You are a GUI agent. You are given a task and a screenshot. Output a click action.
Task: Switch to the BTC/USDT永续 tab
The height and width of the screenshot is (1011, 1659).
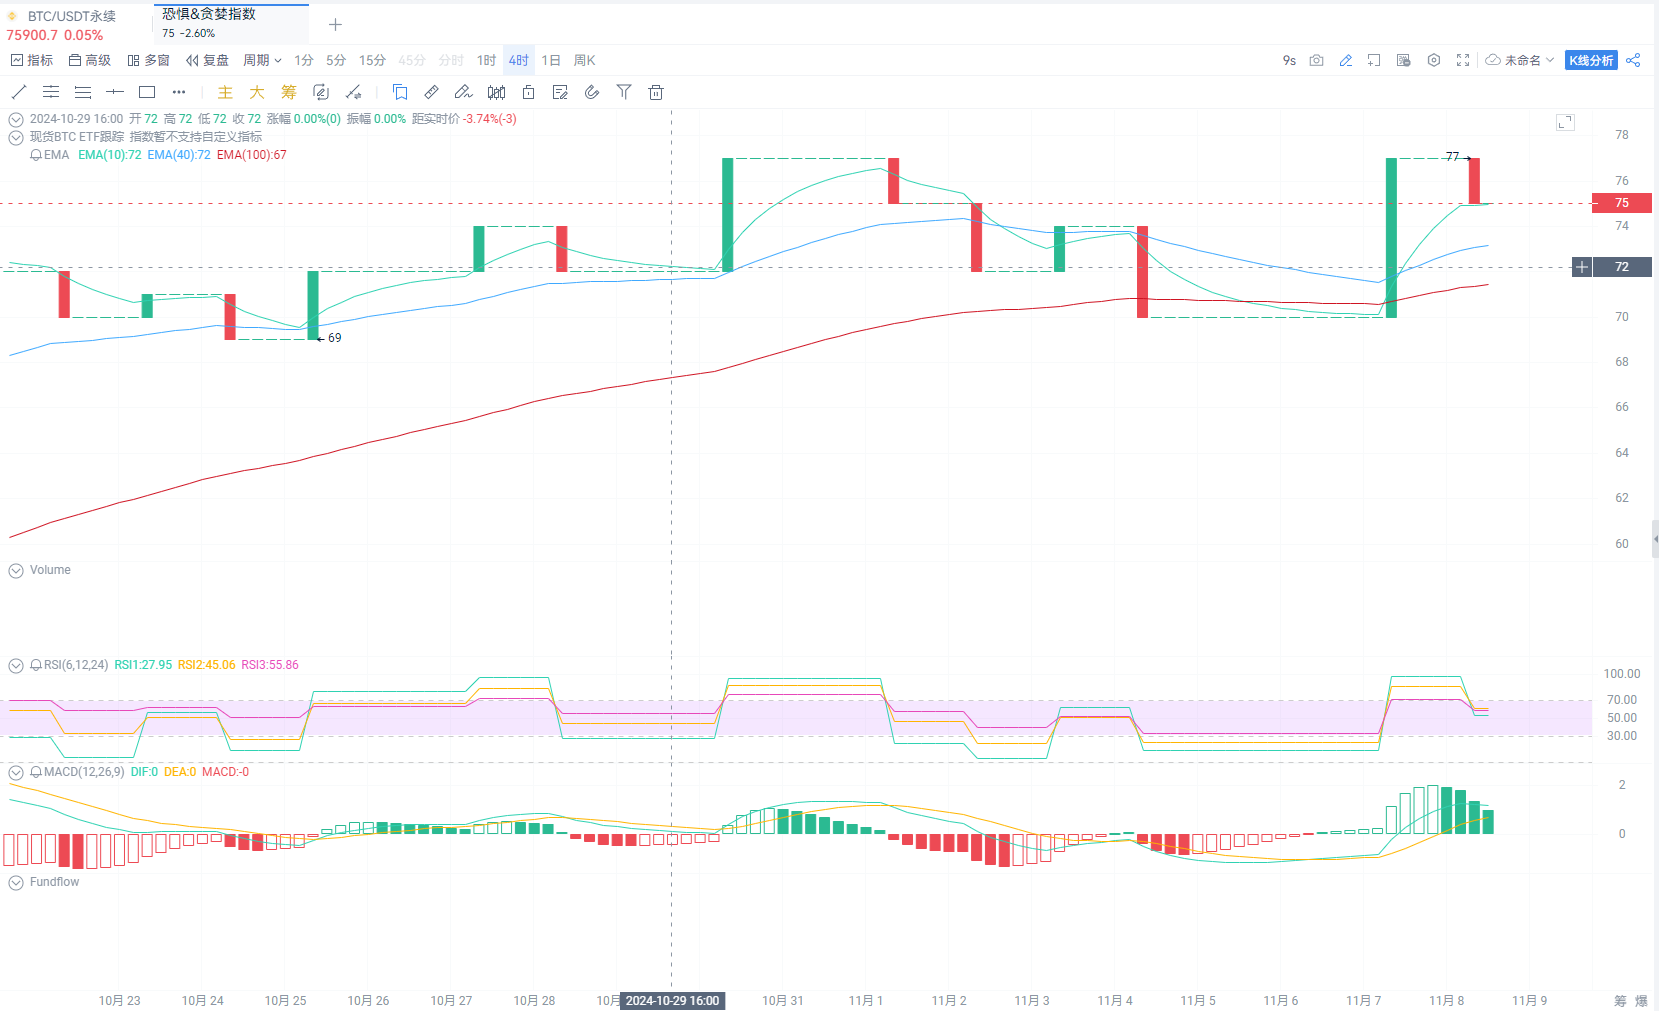pyautogui.click(x=72, y=25)
